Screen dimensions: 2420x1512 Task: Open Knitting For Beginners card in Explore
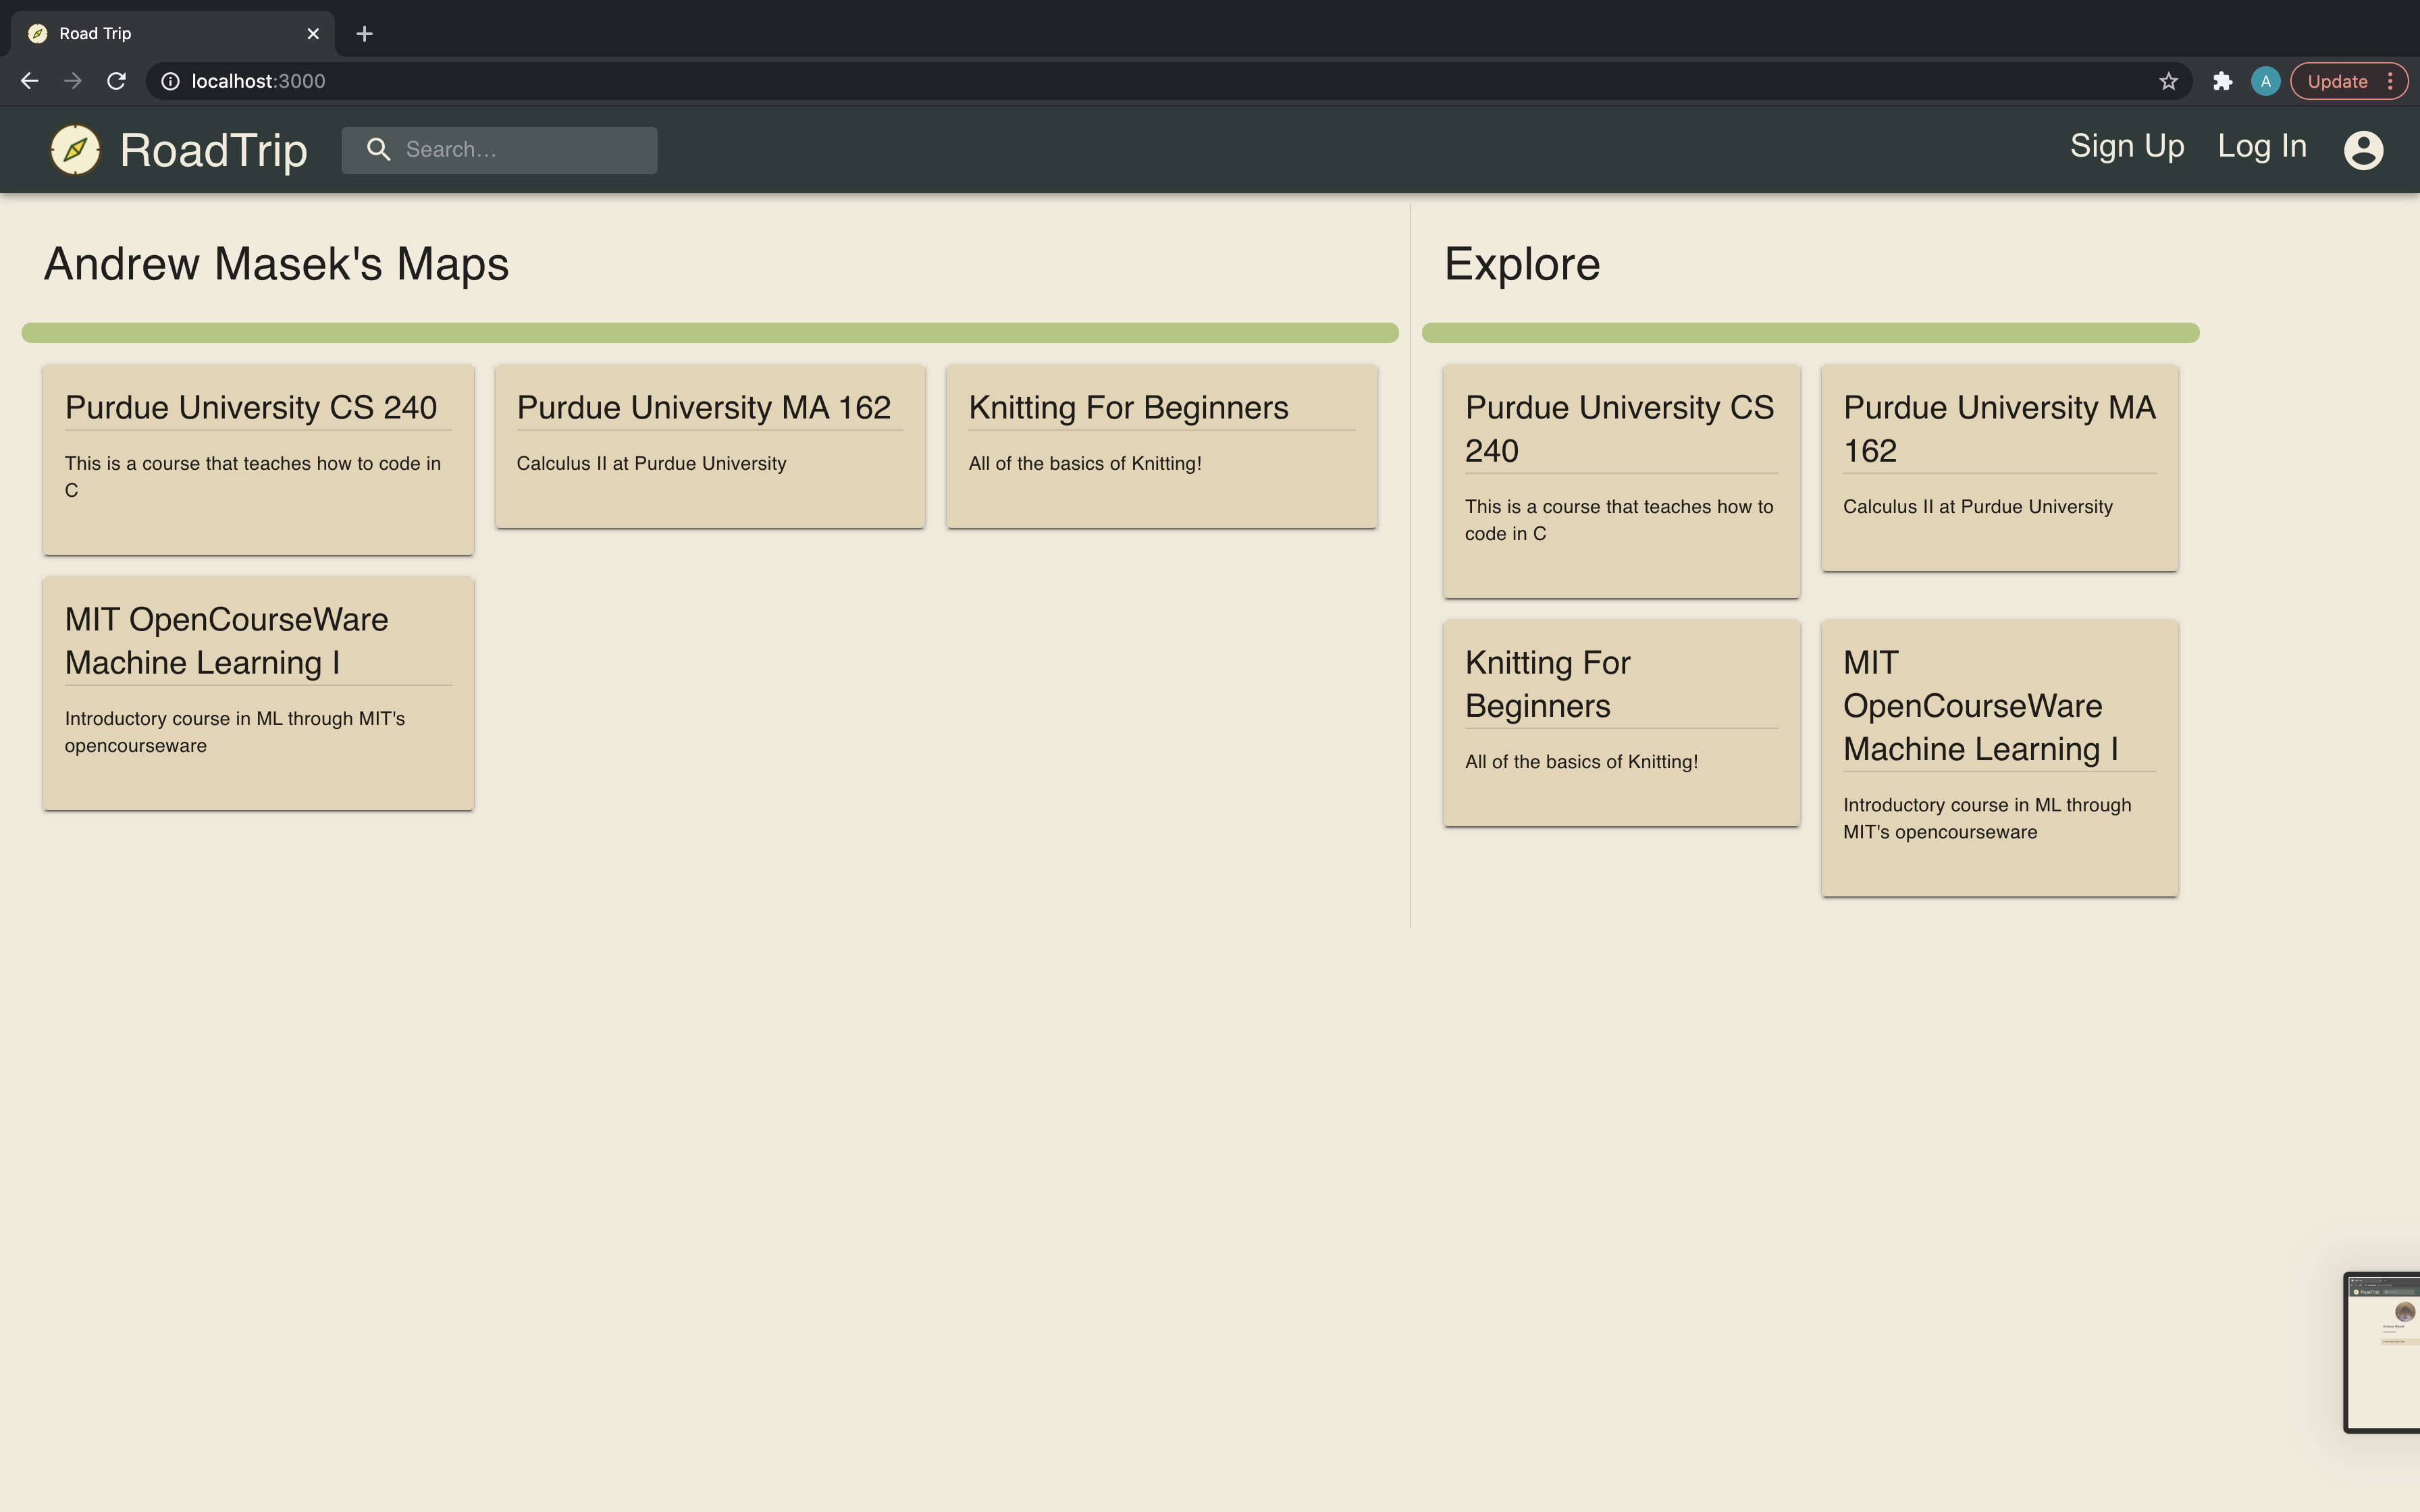[x=1620, y=722]
